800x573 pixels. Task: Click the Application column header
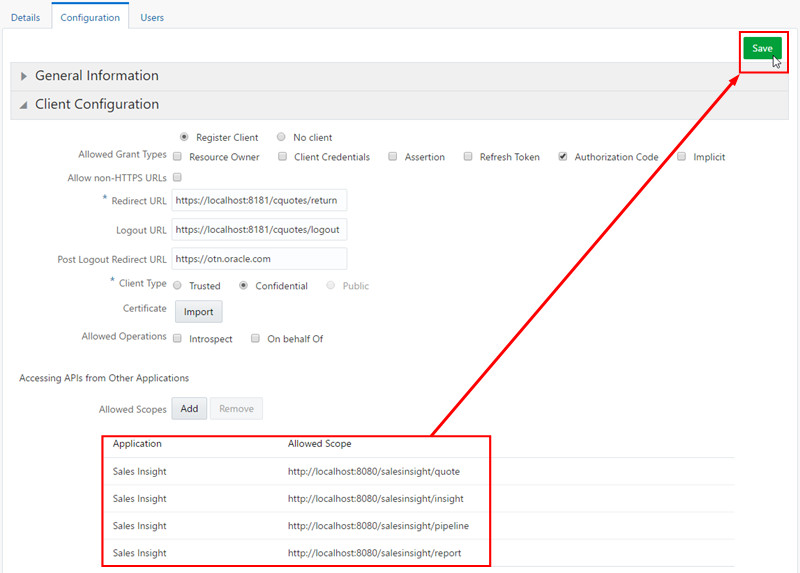point(137,444)
